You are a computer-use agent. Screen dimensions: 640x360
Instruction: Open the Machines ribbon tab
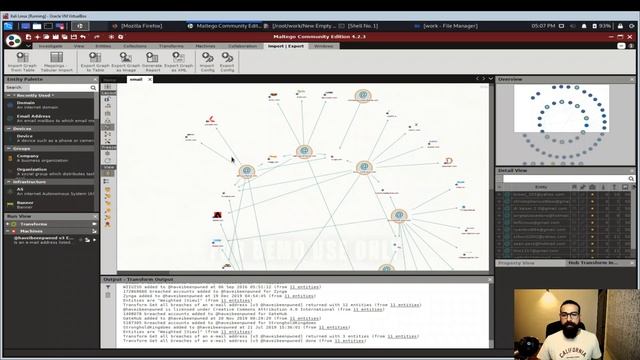click(205, 46)
